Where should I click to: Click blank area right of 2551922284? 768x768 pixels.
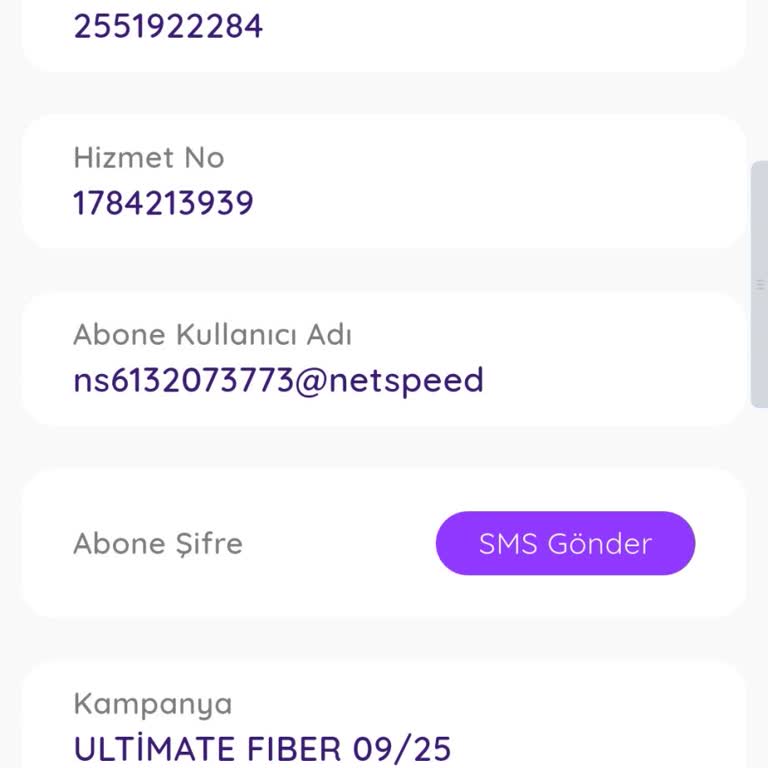pos(500,26)
